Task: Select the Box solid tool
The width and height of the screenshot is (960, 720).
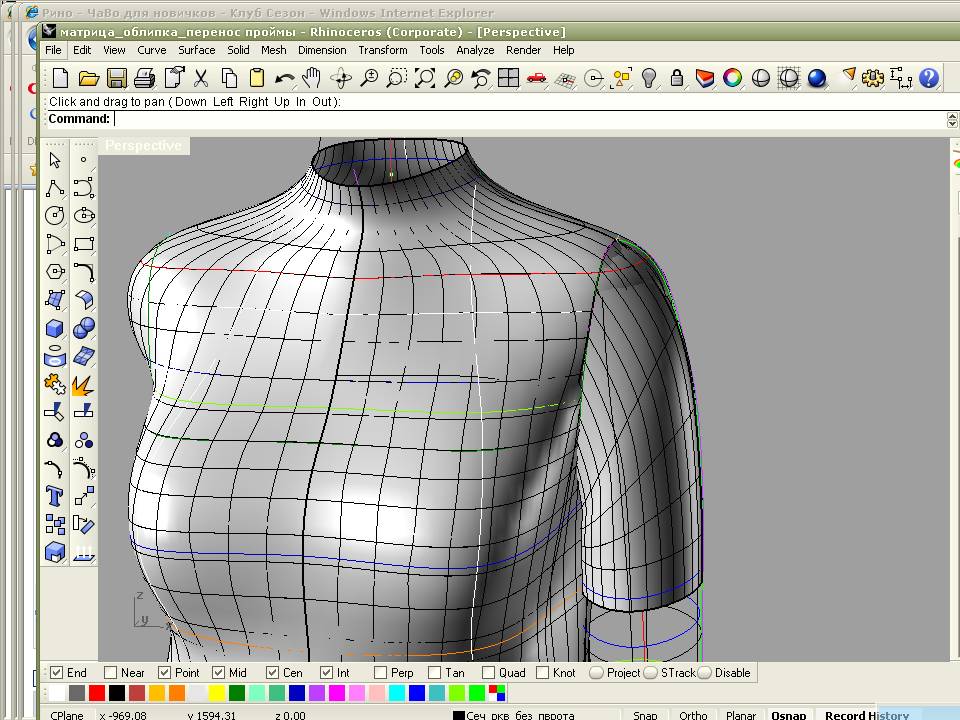Action: [x=55, y=328]
